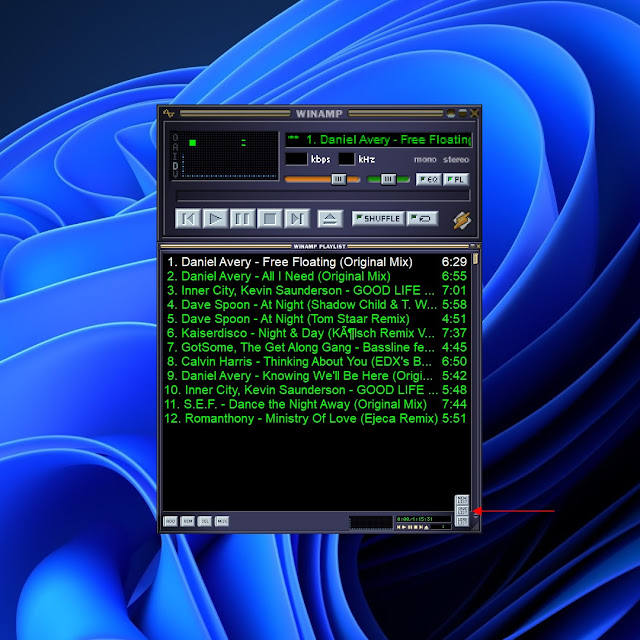Select track 12 Romanthony Ministry Of Love
This screenshot has width=640, height=640.
316,418
